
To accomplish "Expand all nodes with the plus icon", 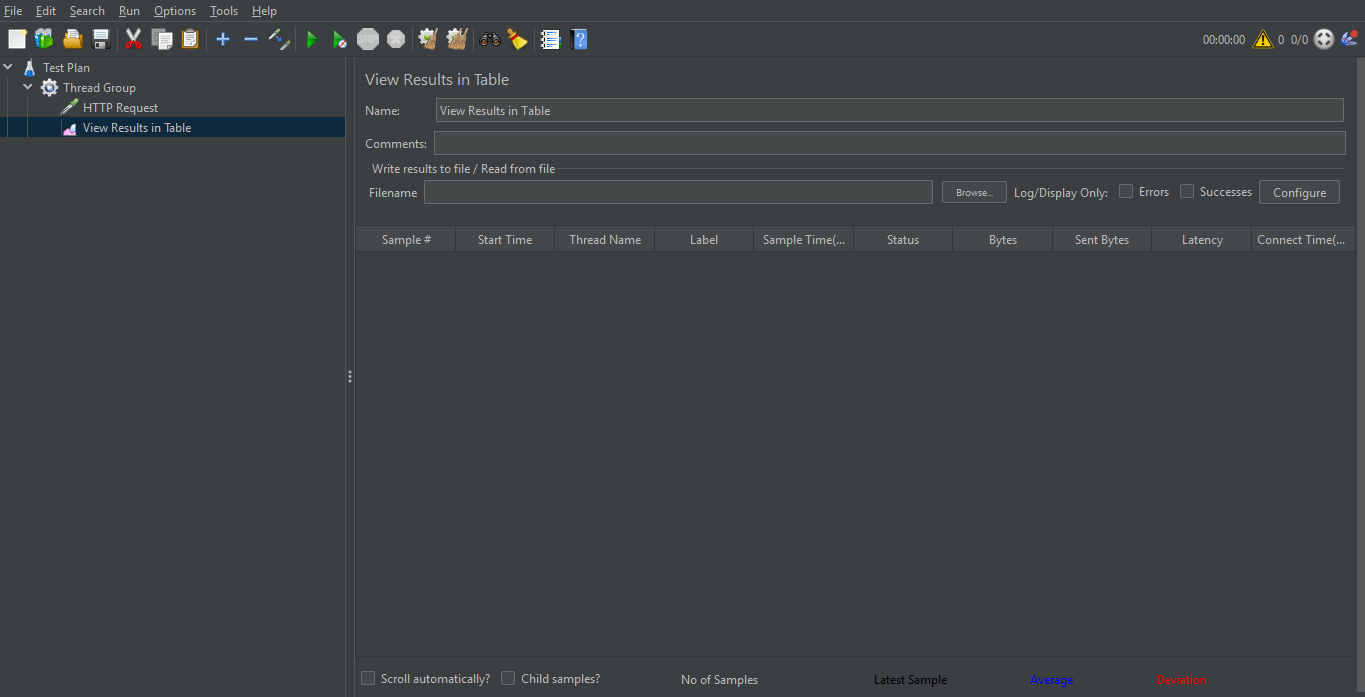I will click(x=223, y=39).
